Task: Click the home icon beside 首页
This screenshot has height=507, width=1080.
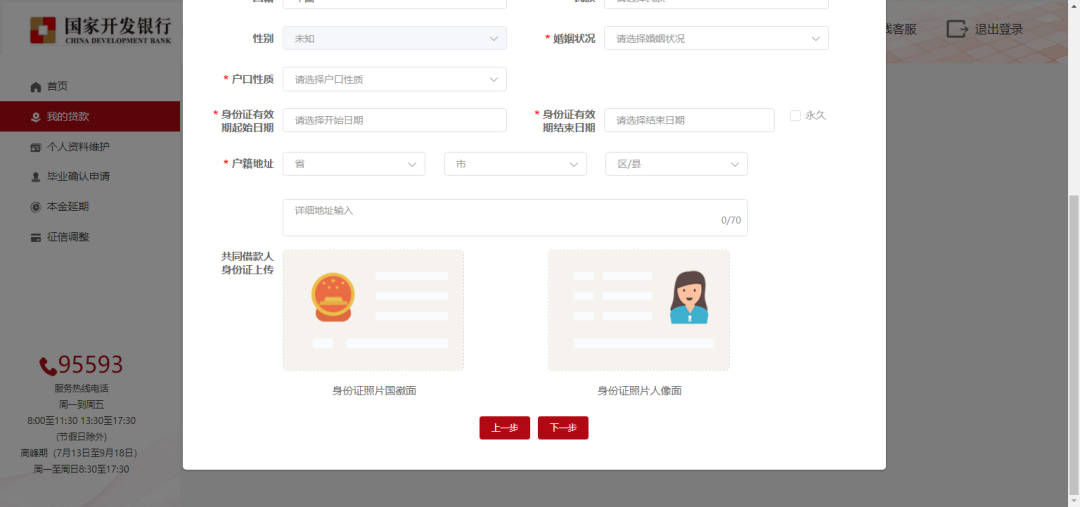Action: click(36, 87)
